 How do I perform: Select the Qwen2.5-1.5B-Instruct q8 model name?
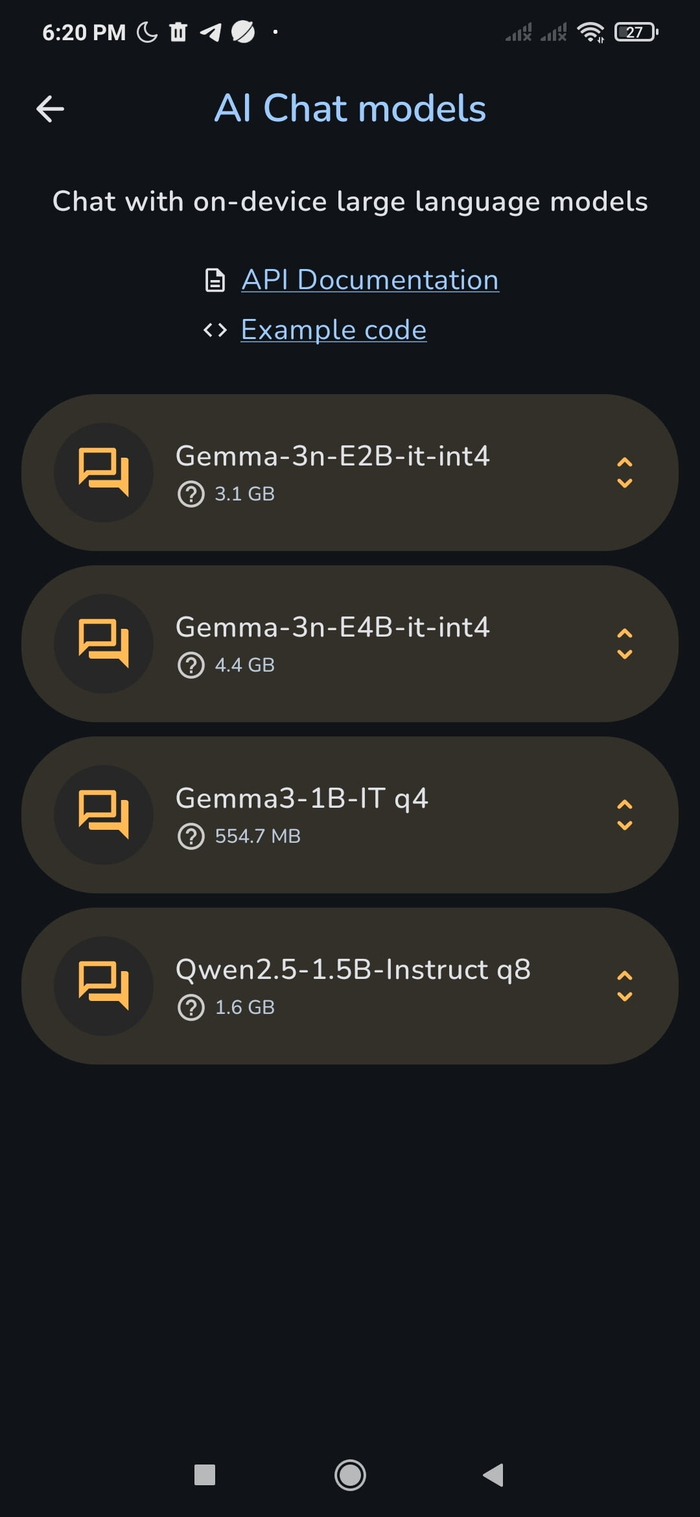coord(353,969)
